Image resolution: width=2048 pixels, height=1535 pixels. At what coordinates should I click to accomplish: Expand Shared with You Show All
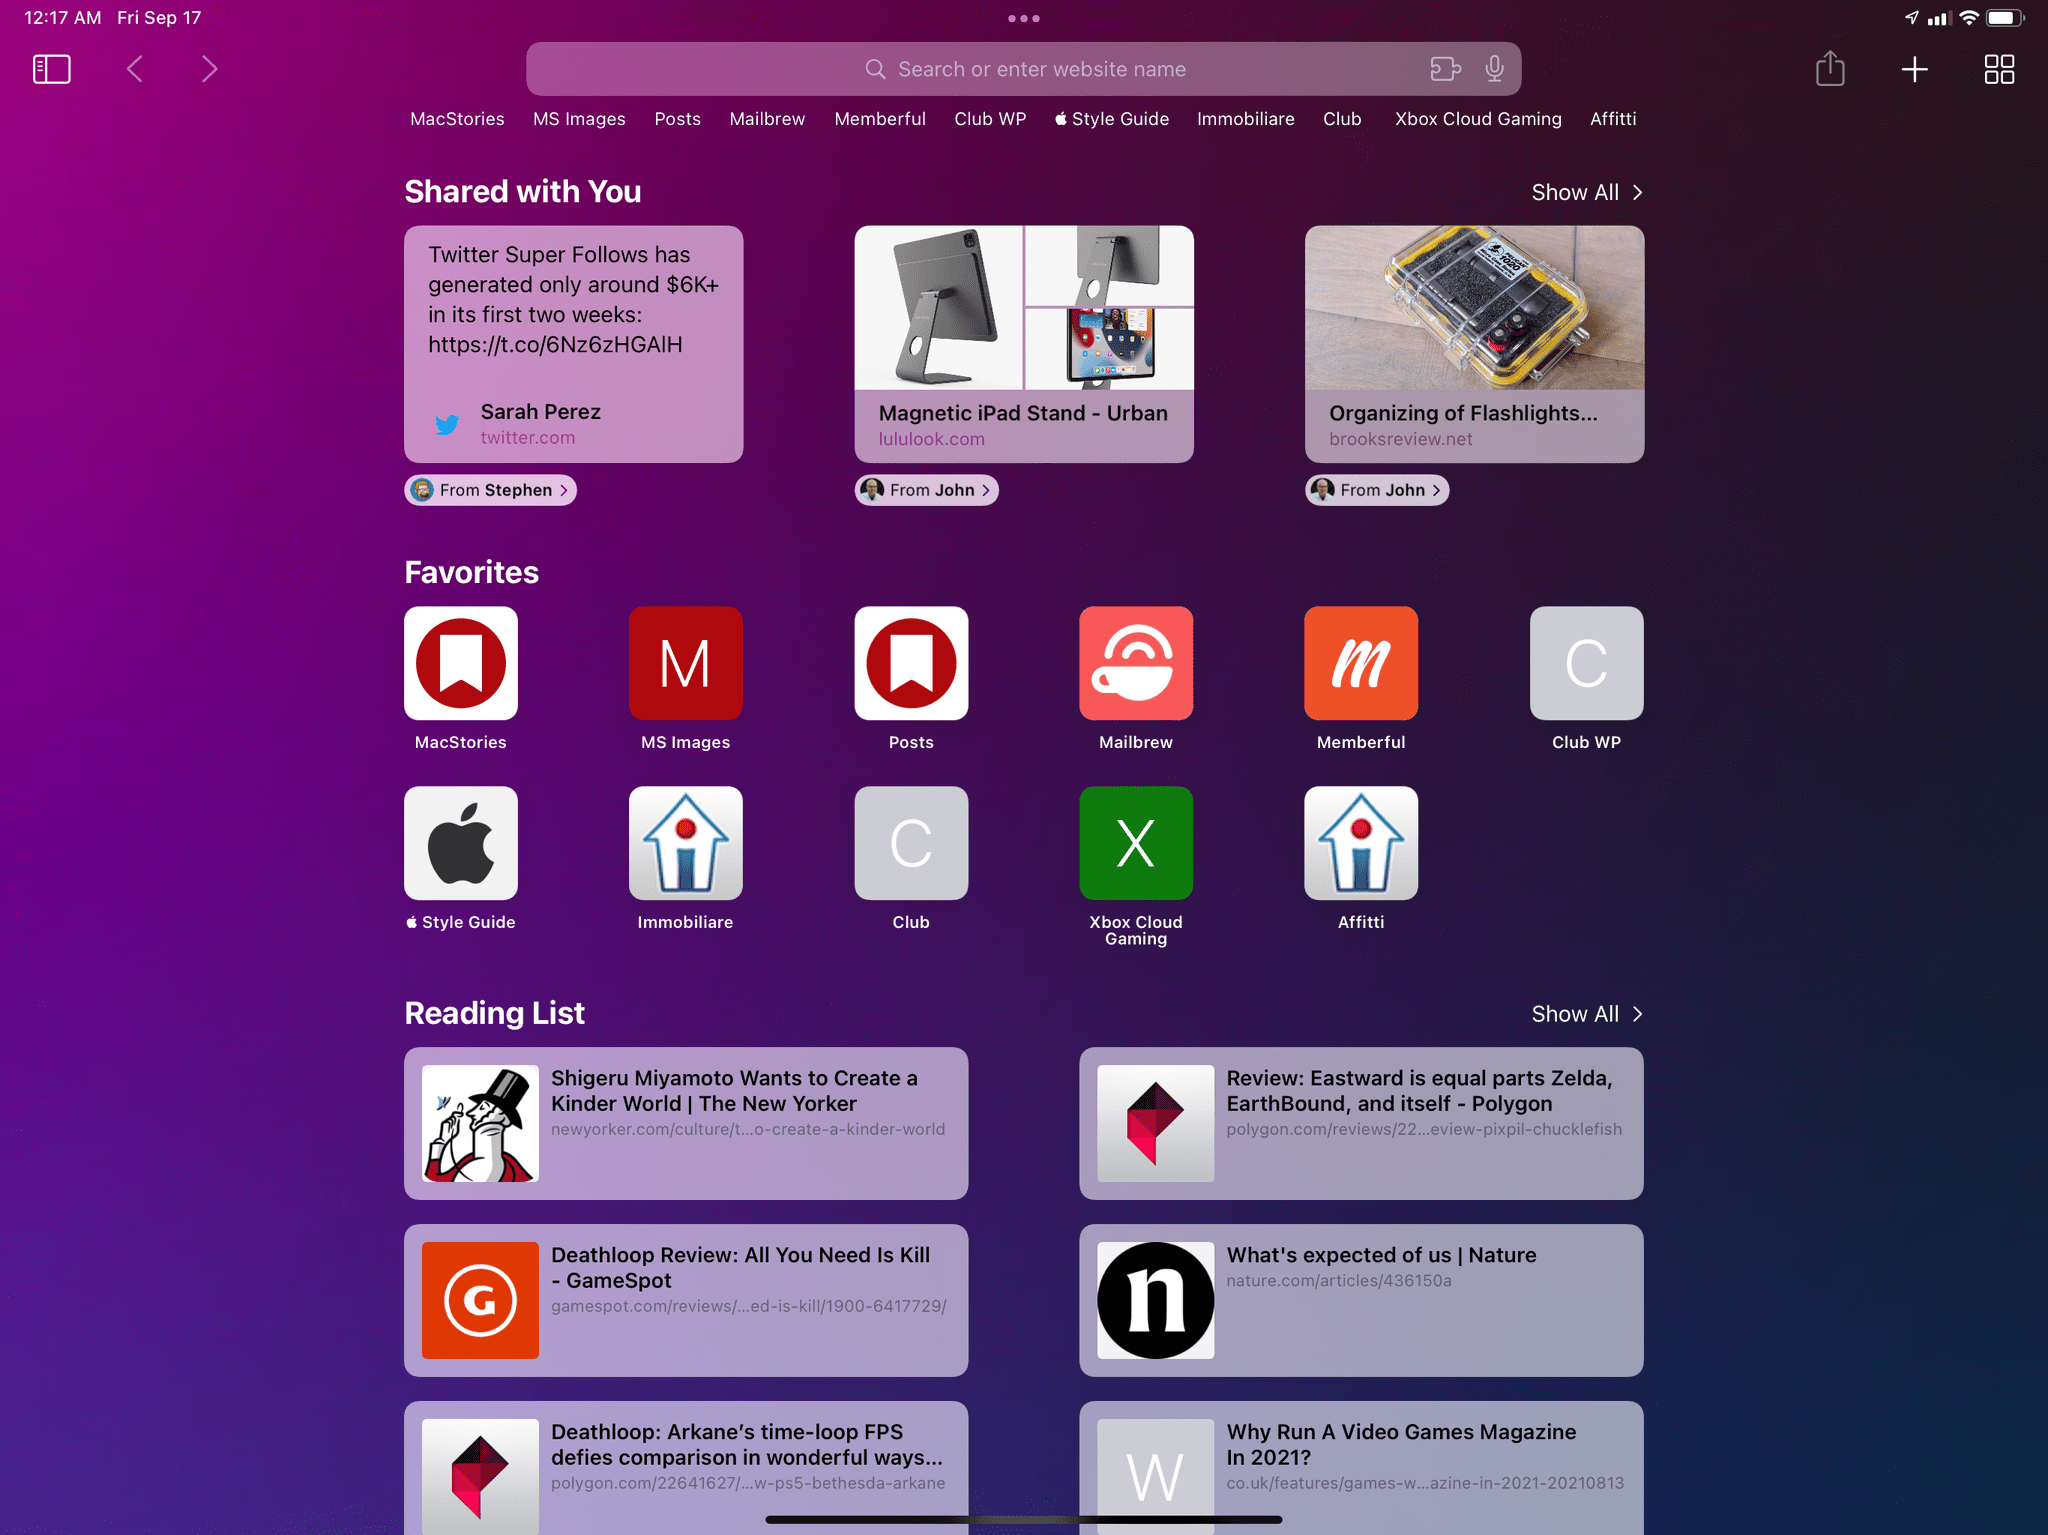[x=1587, y=192]
